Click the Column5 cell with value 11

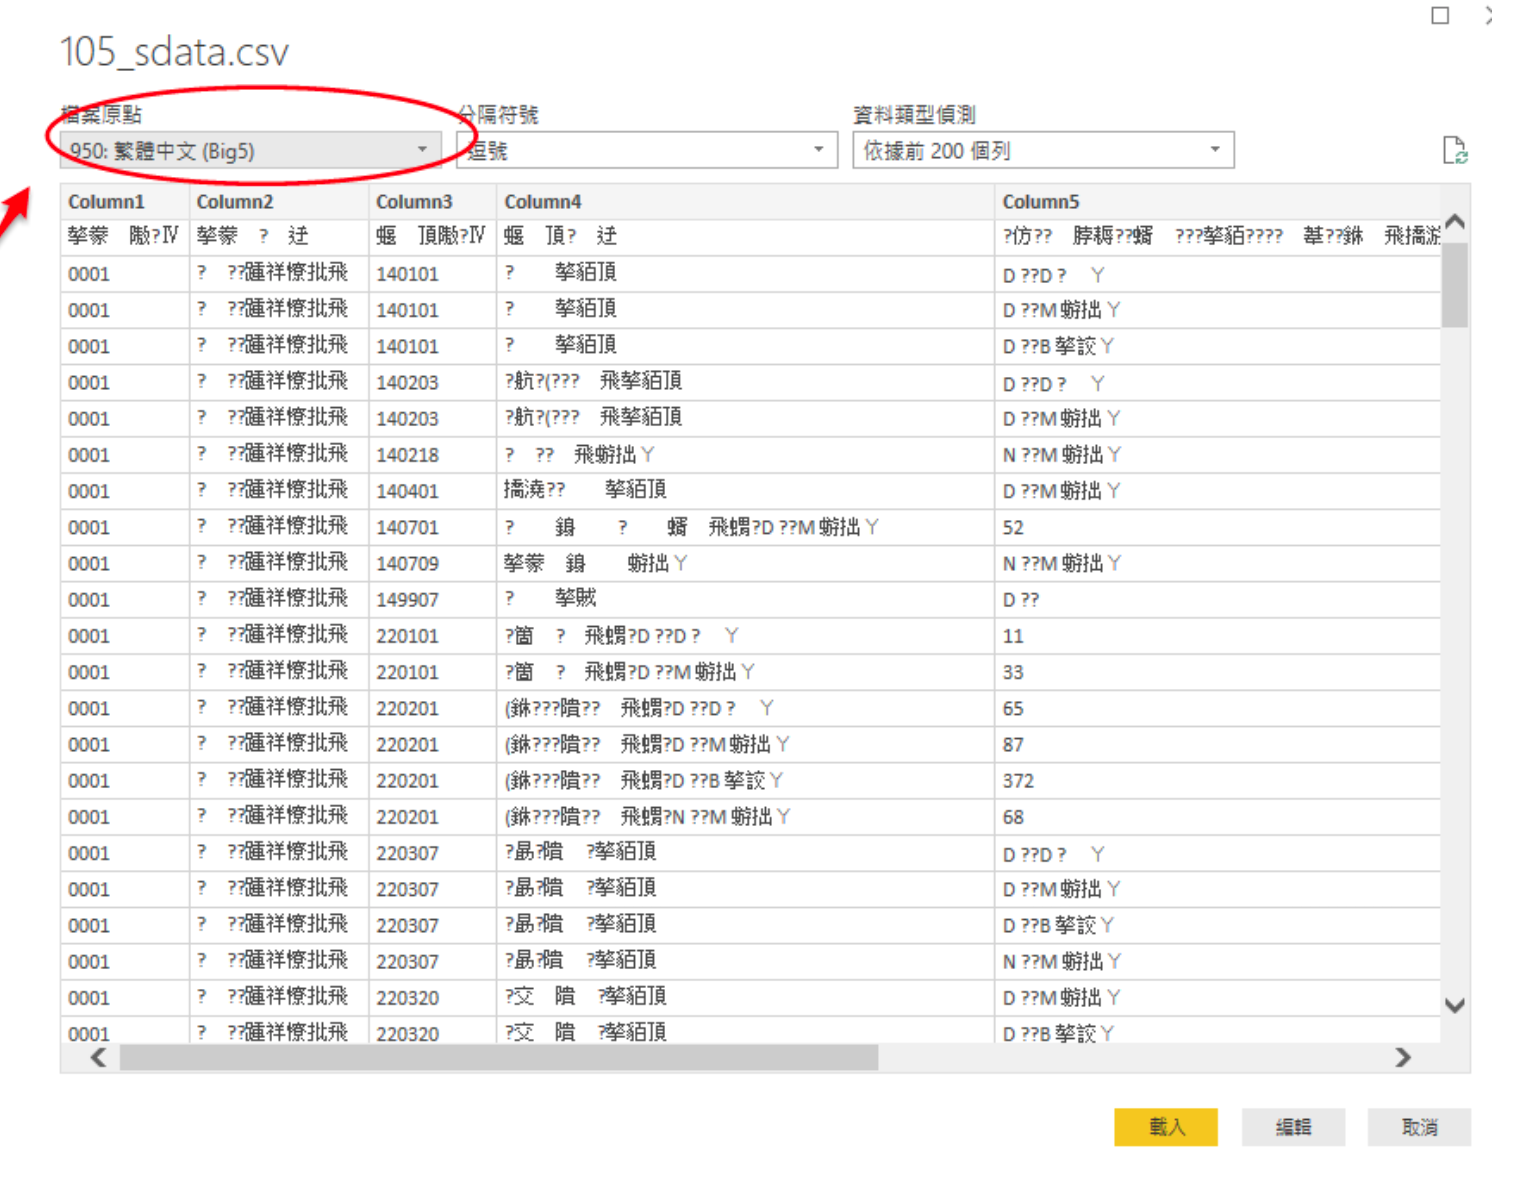tap(1217, 636)
